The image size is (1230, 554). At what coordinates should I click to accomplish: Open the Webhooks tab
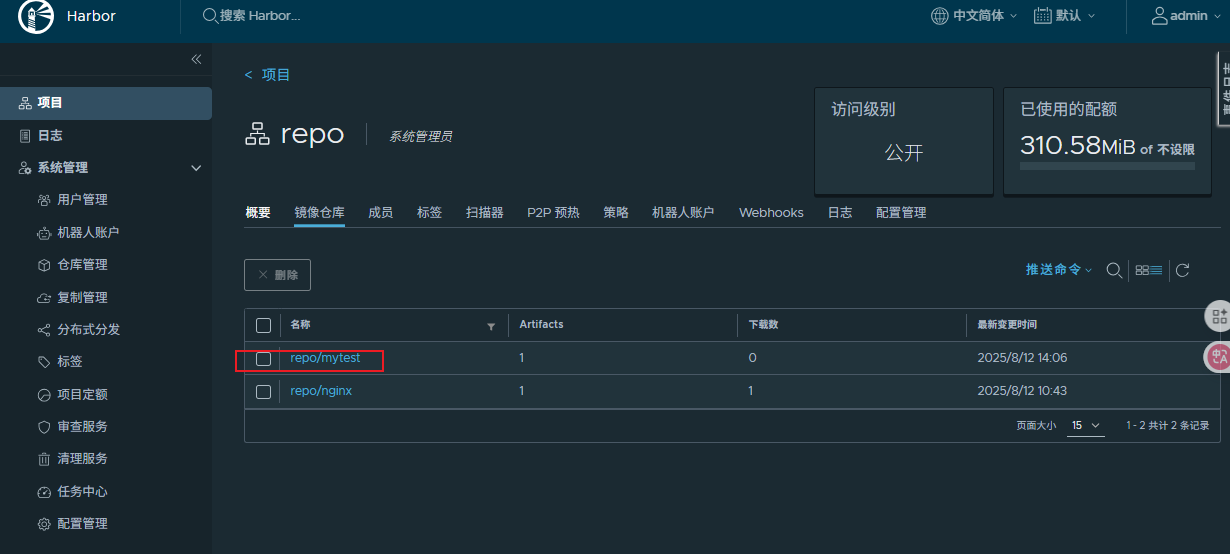[x=771, y=213]
